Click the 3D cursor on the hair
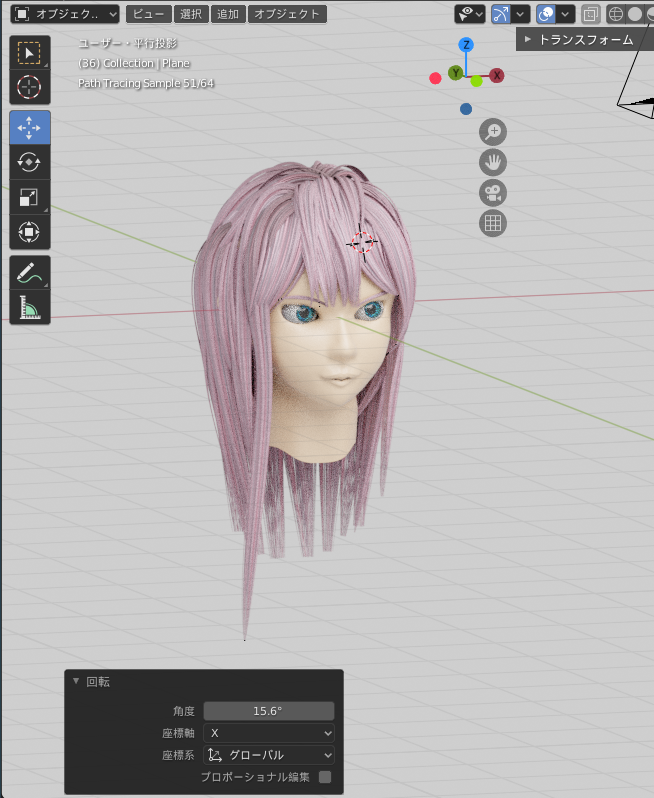 362,242
